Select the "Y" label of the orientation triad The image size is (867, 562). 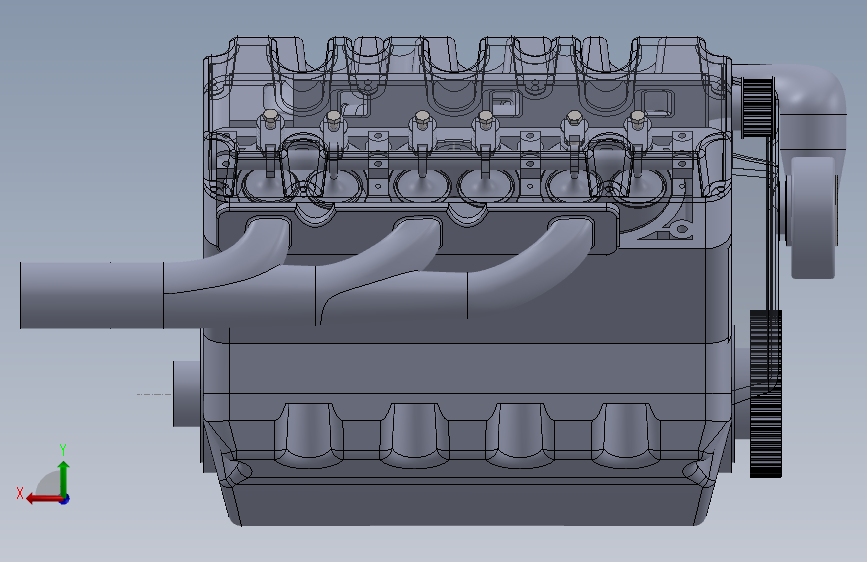[63, 449]
